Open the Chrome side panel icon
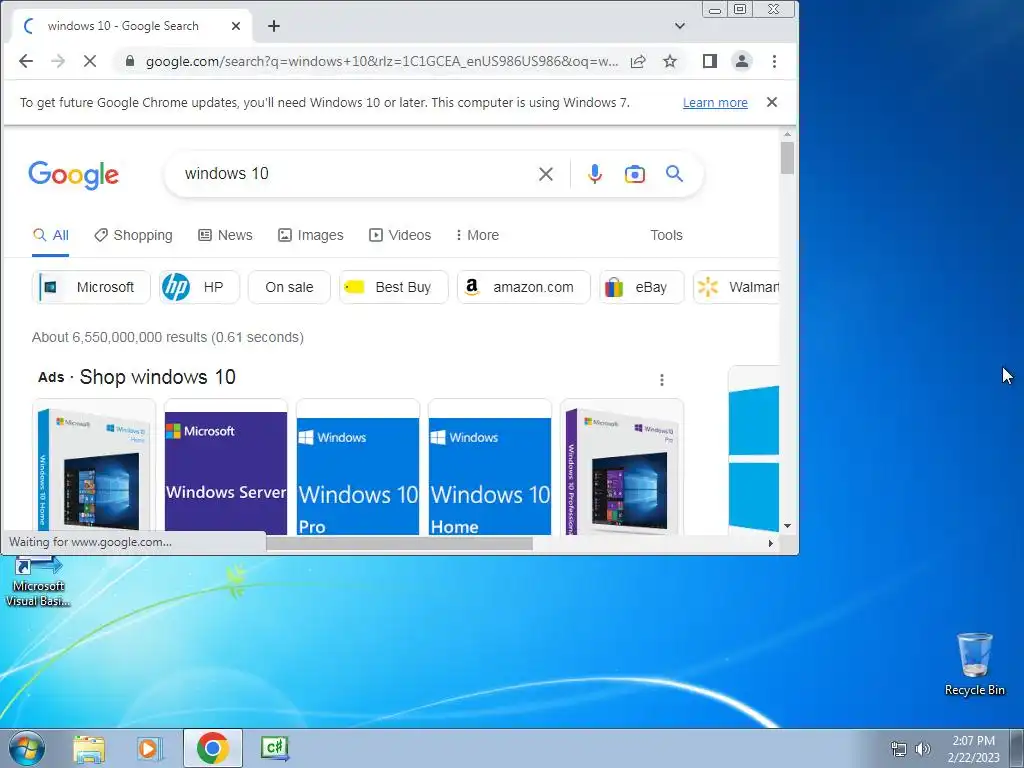1024x768 pixels. pos(710,61)
